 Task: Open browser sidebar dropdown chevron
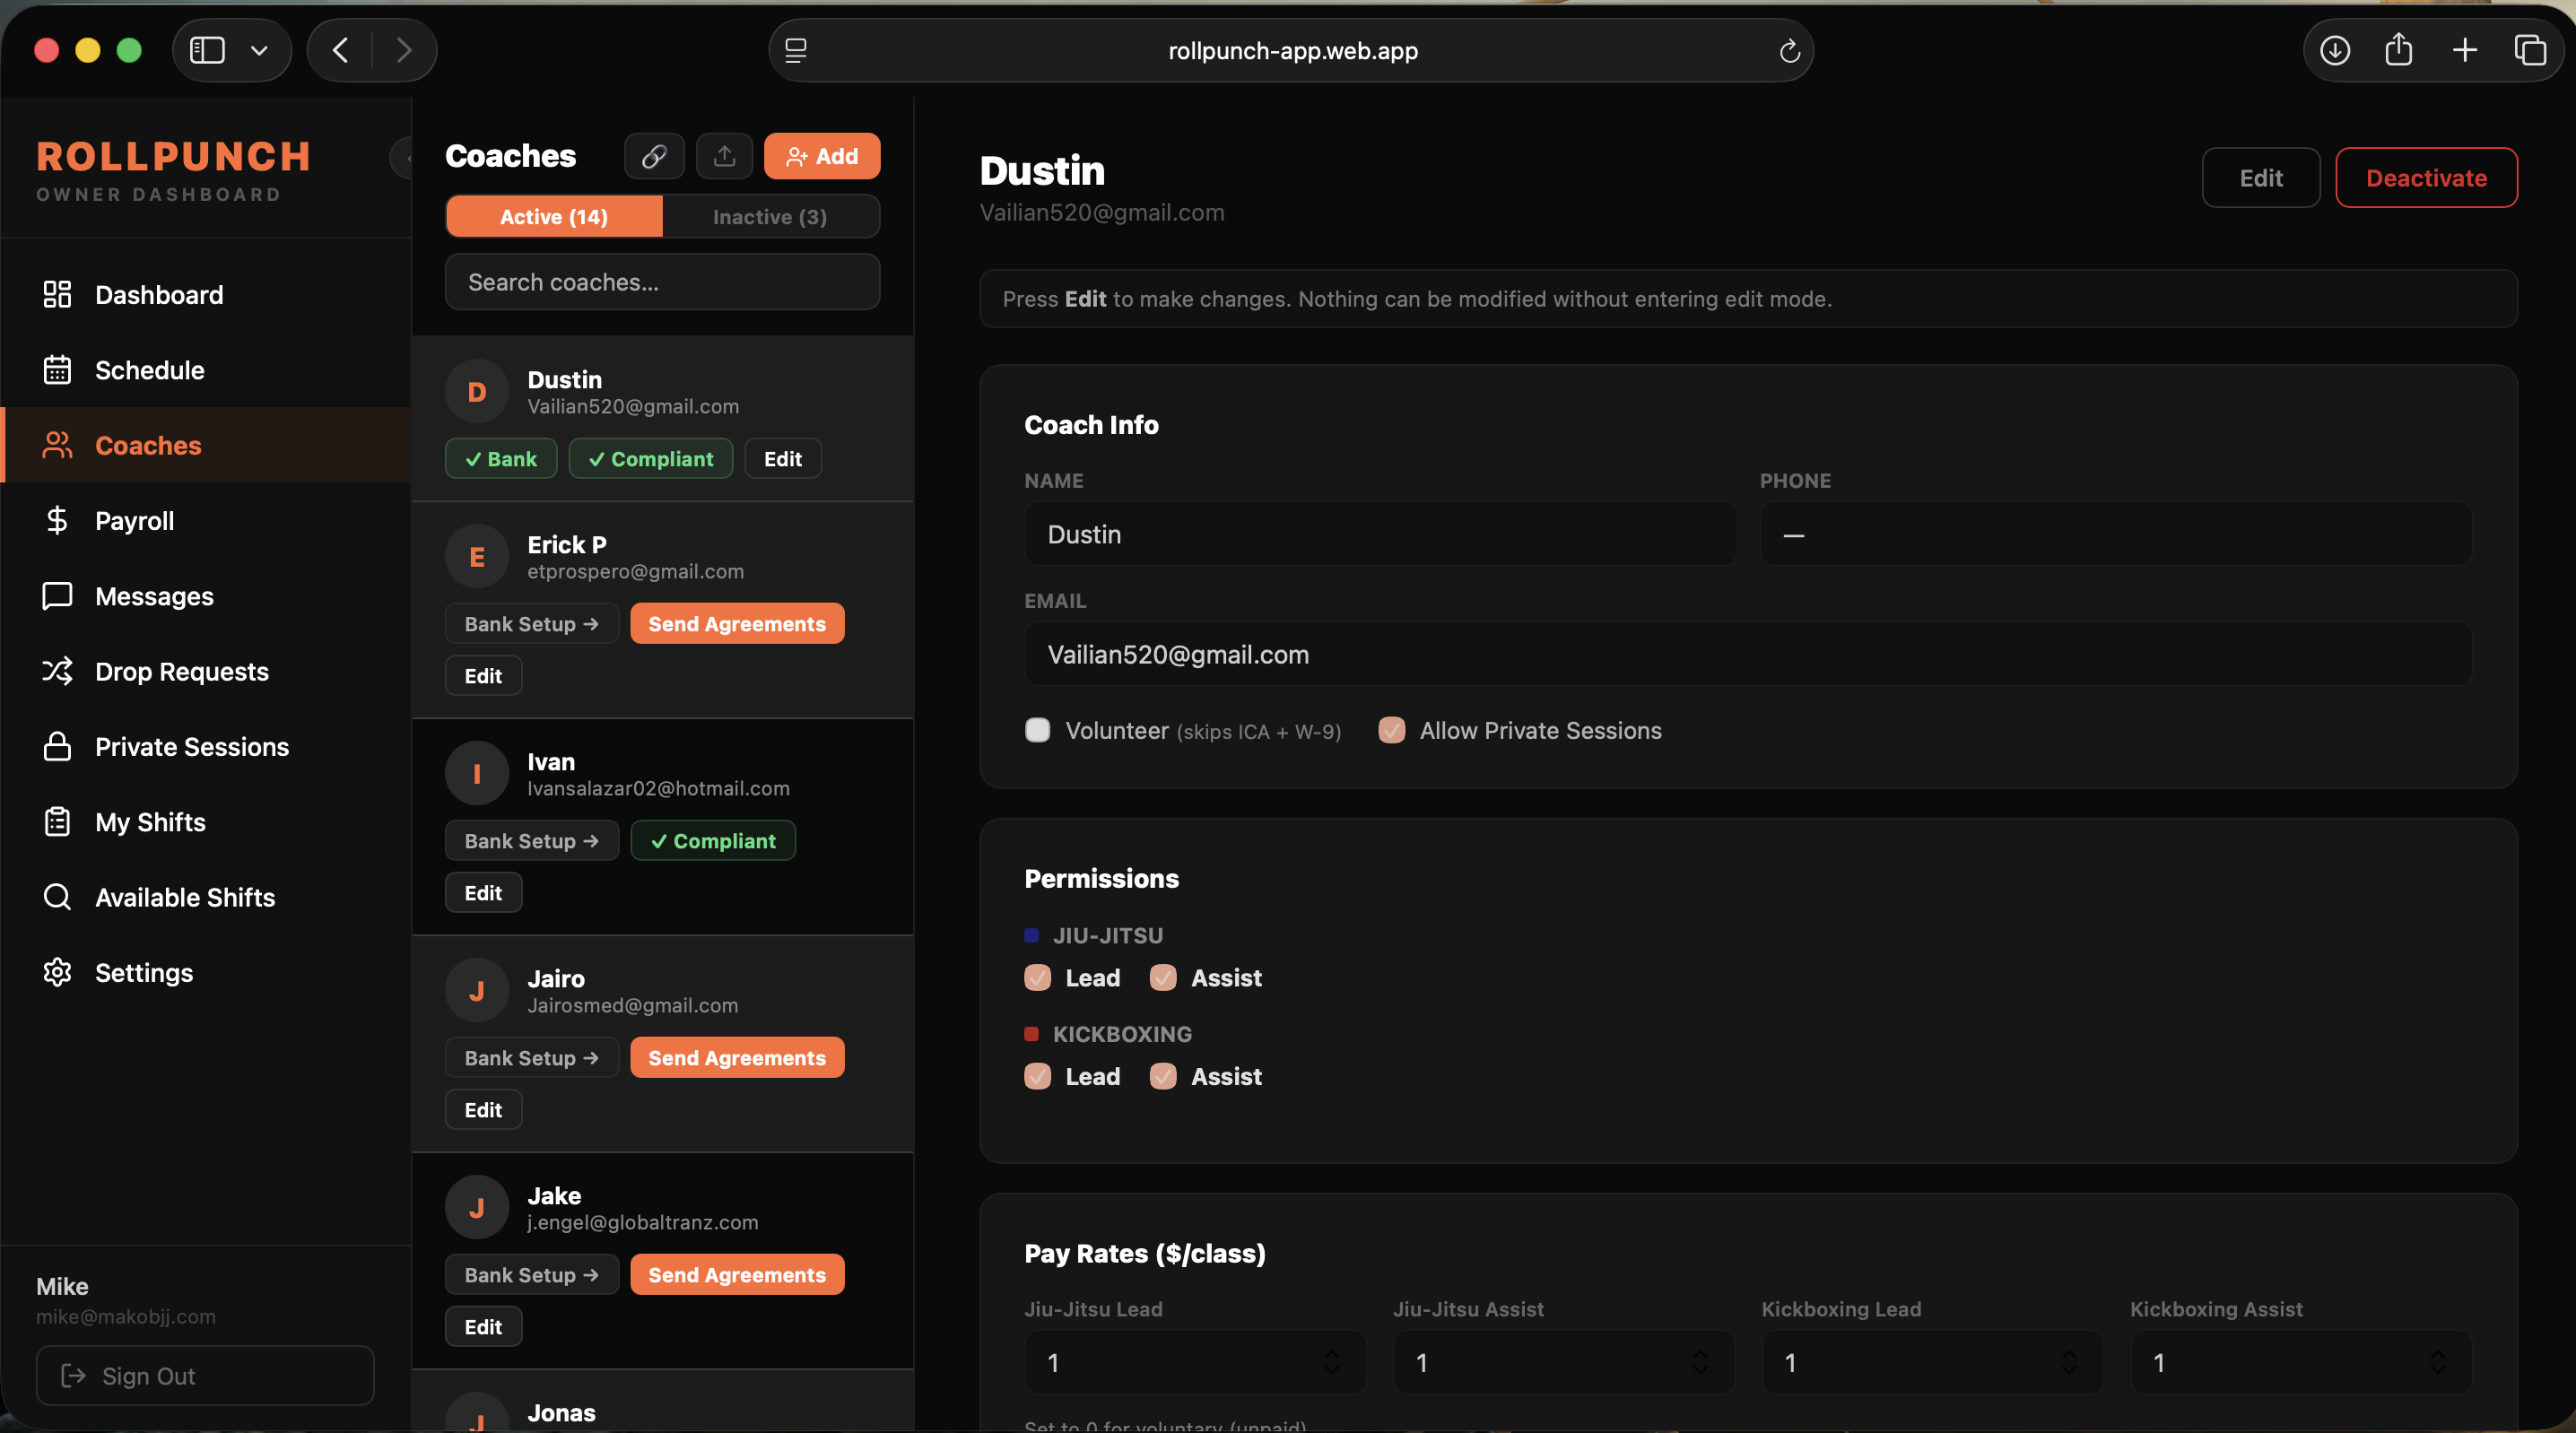click(259, 50)
